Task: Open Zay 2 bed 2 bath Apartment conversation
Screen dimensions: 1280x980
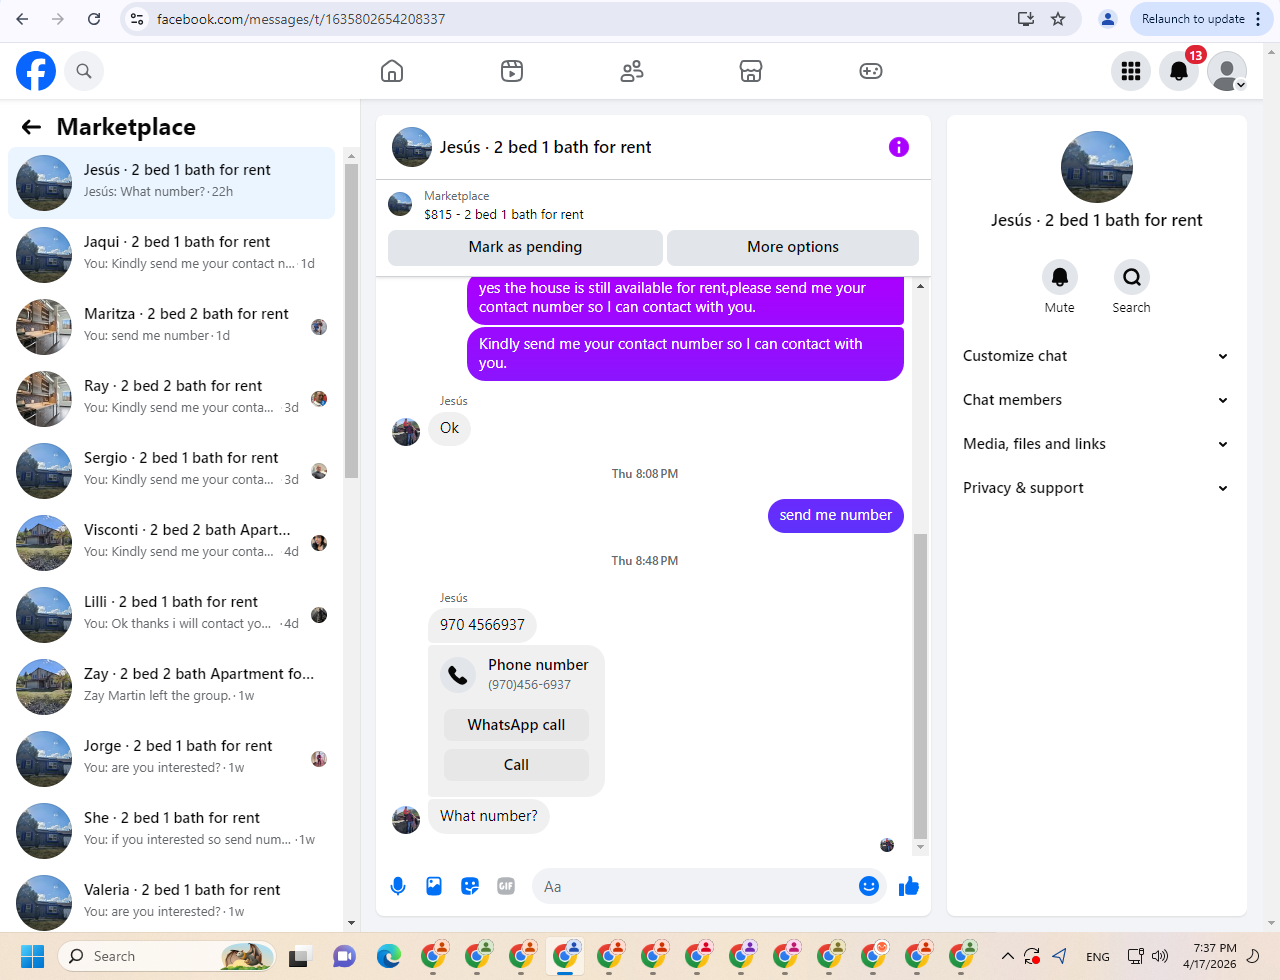Action: tap(172, 686)
